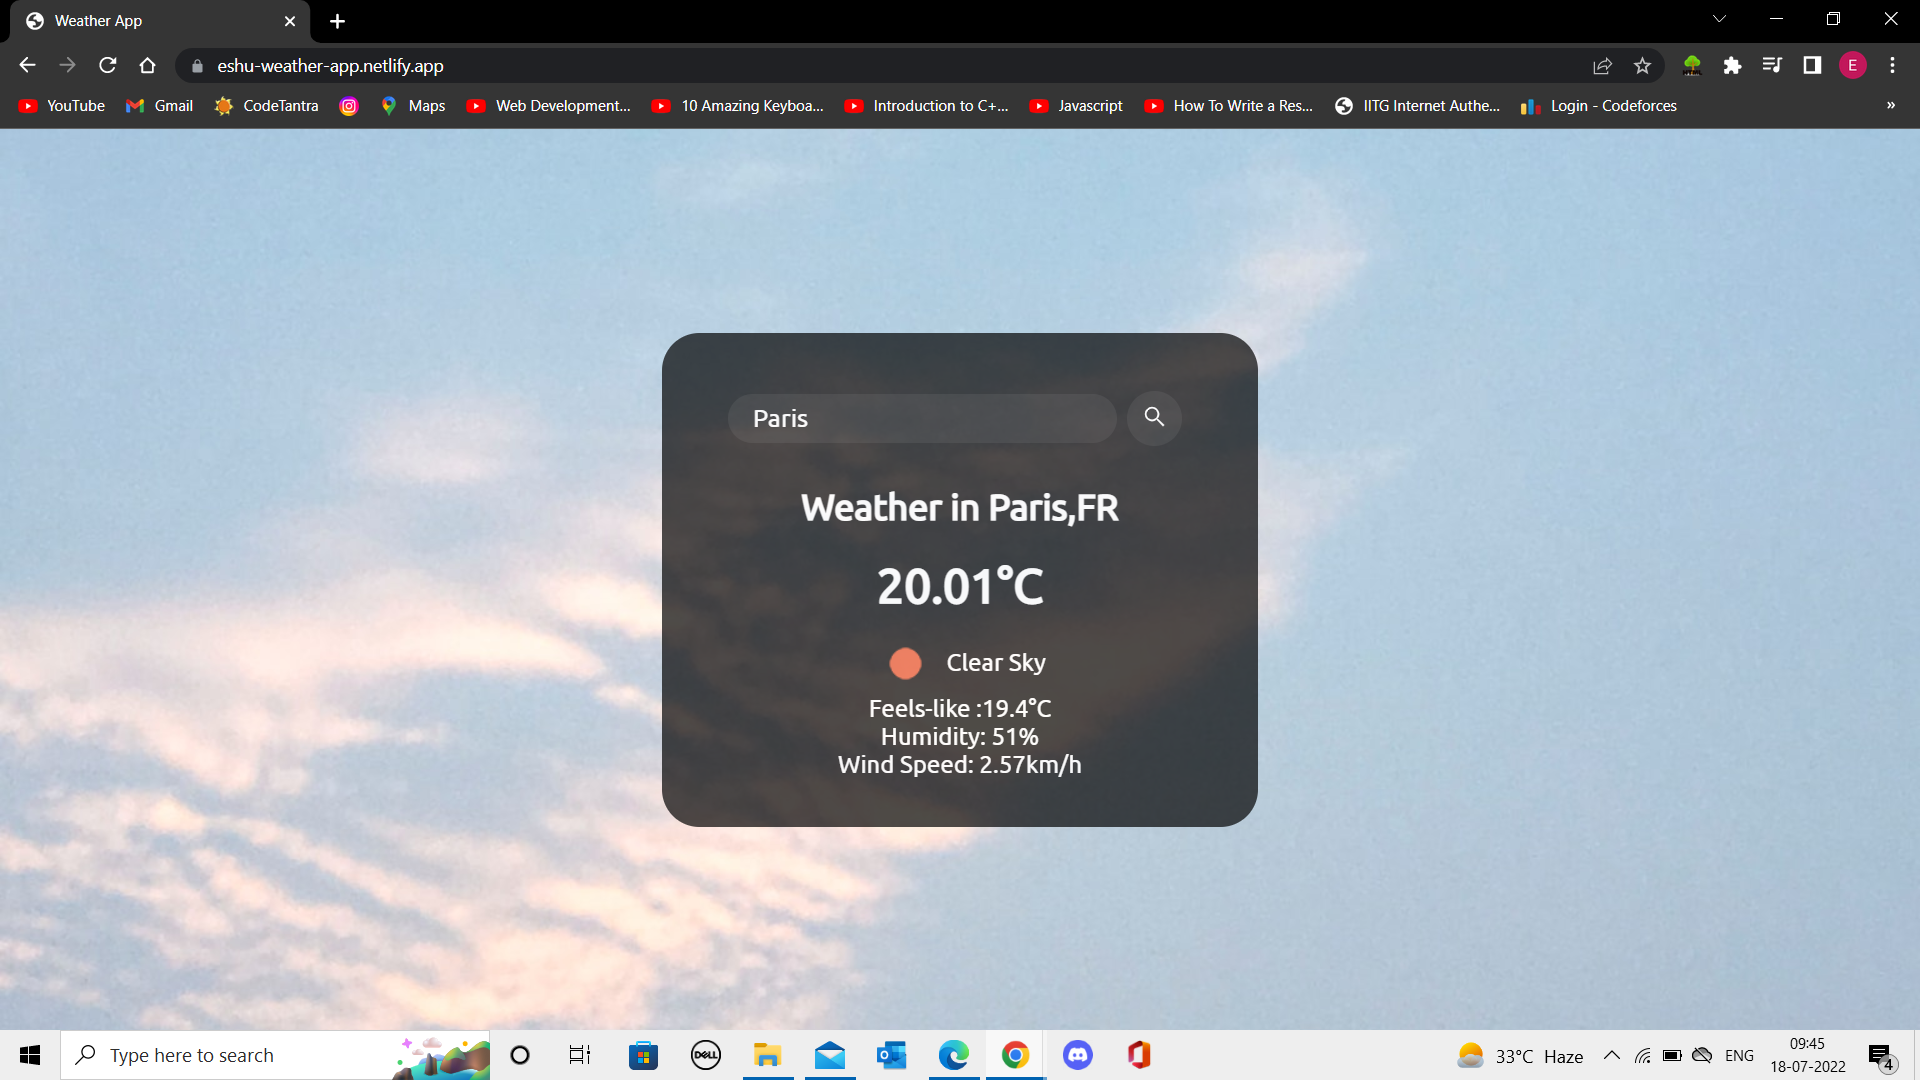Open the Chrome three-dot menu
The image size is (1920, 1080).
(1892, 65)
